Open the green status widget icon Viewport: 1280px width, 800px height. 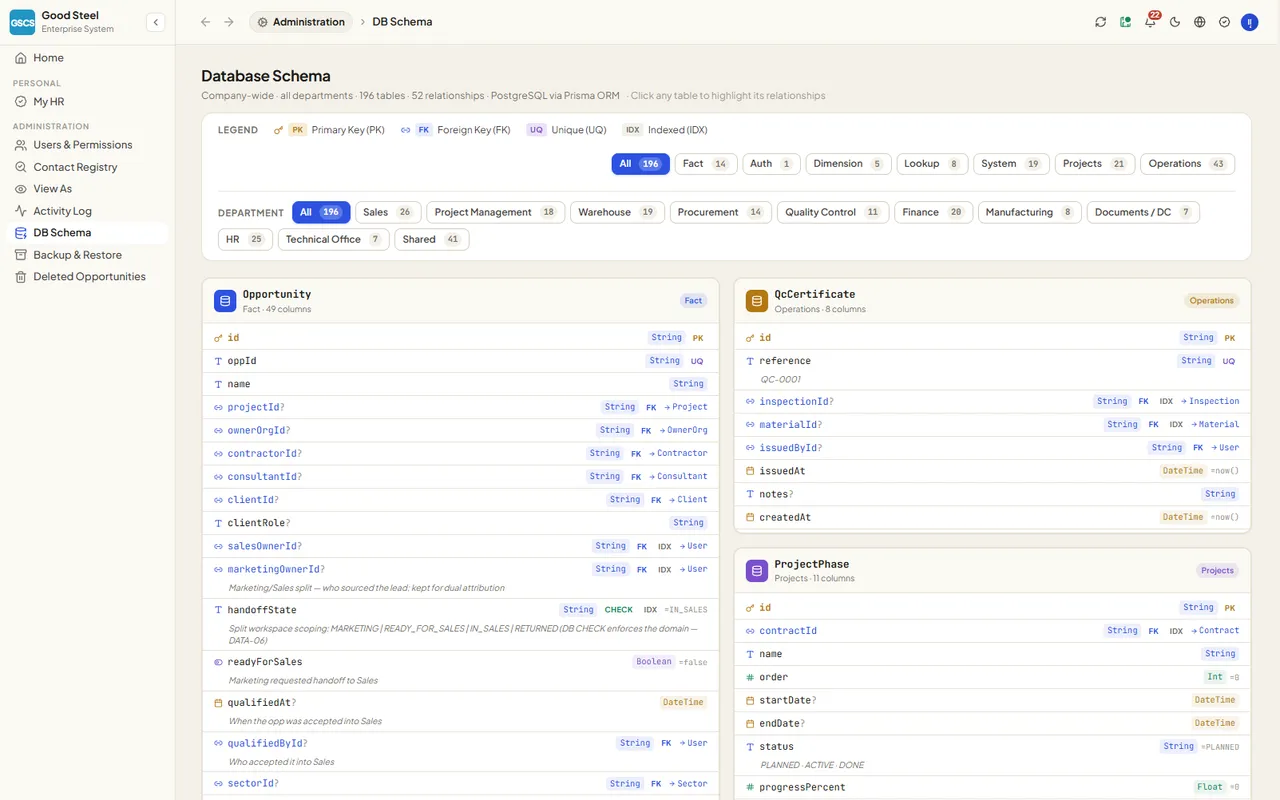click(x=1125, y=22)
